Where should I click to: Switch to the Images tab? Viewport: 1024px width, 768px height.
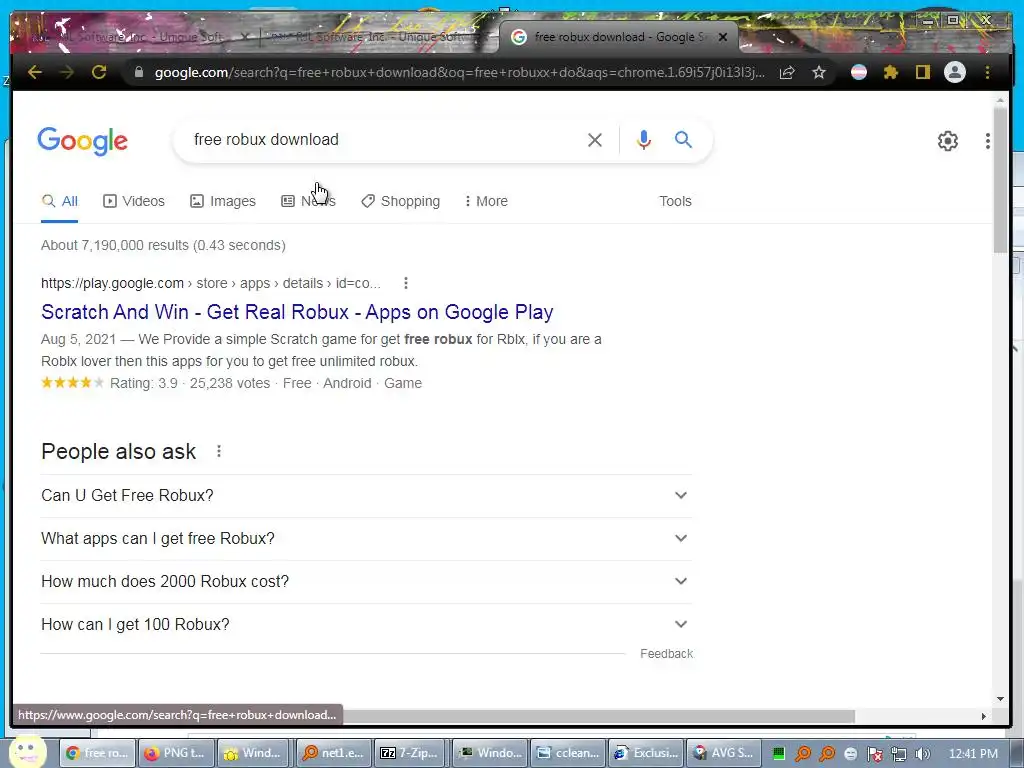[x=223, y=201]
